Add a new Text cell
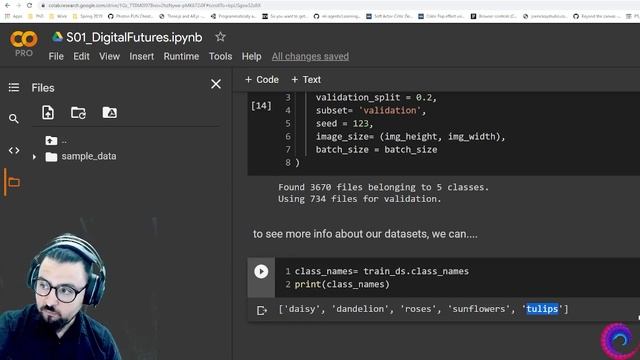 click(x=306, y=80)
